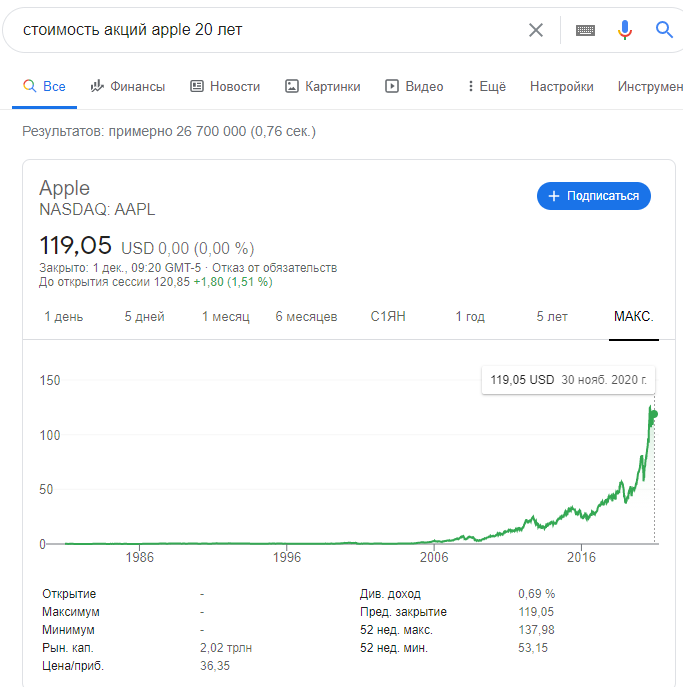Switch to the Новости results tab
Viewport: 683px width, 687px height.
(x=225, y=87)
